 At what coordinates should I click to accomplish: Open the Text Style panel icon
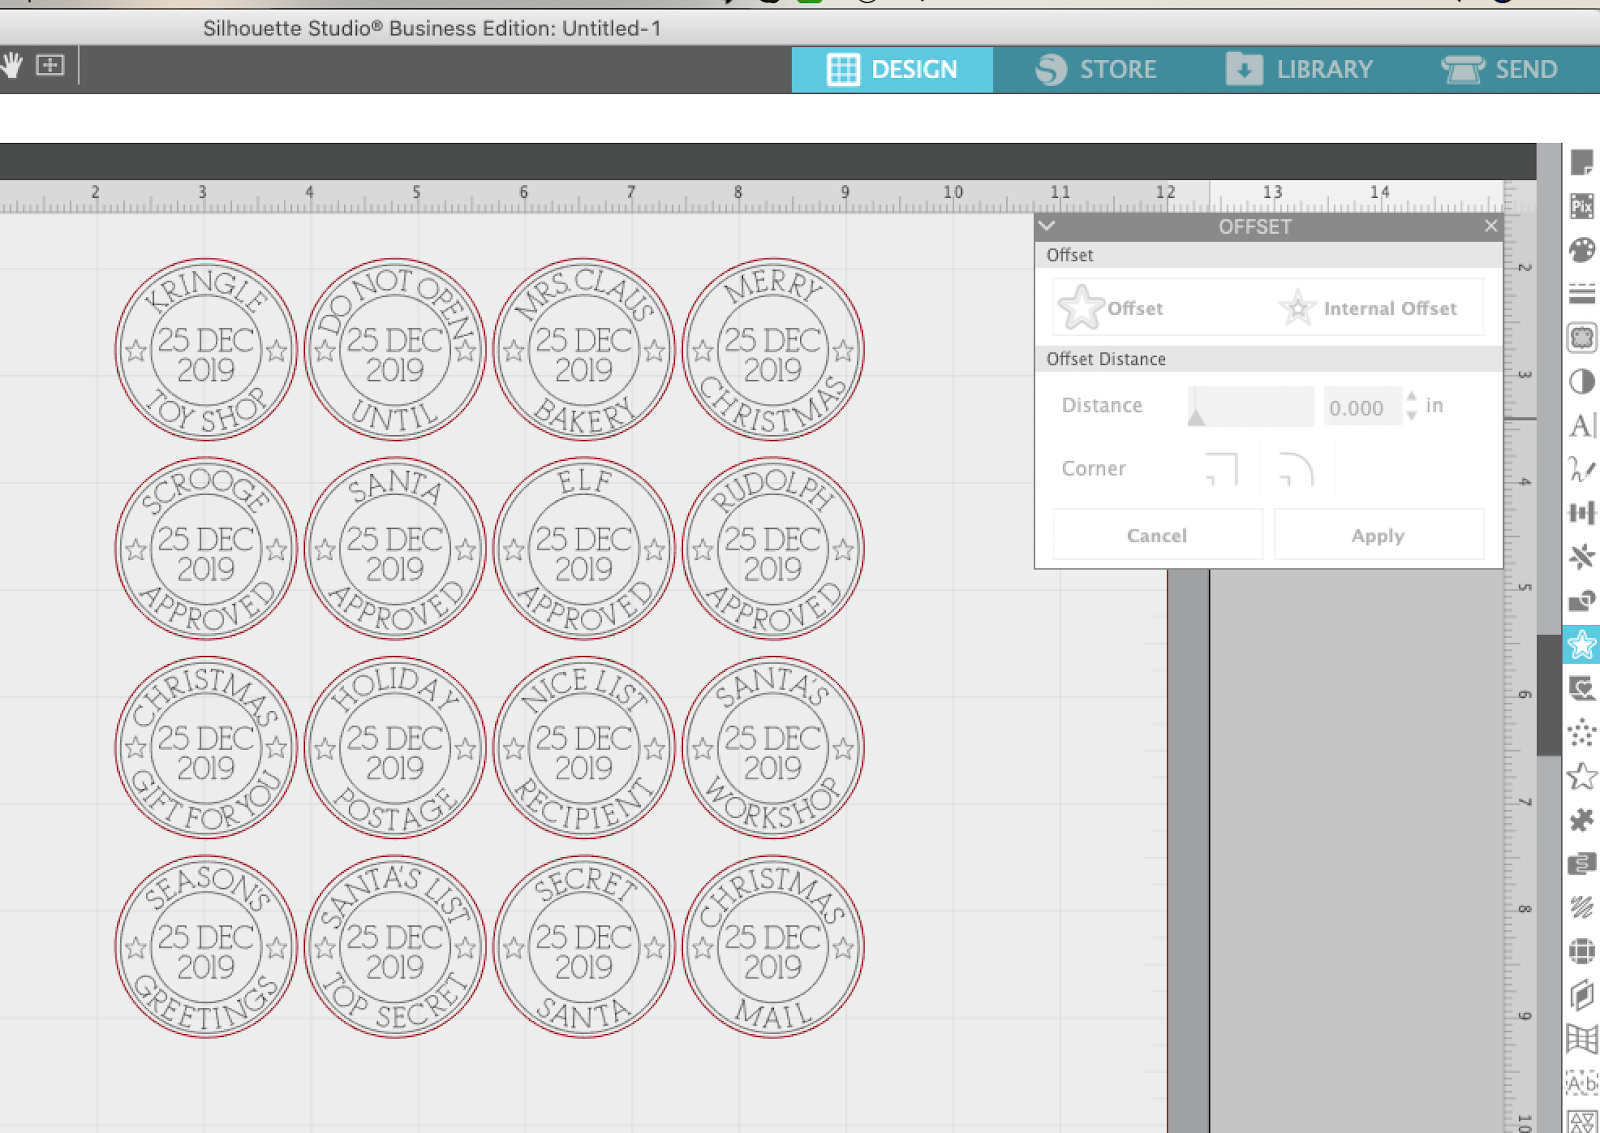[x=1582, y=426]
